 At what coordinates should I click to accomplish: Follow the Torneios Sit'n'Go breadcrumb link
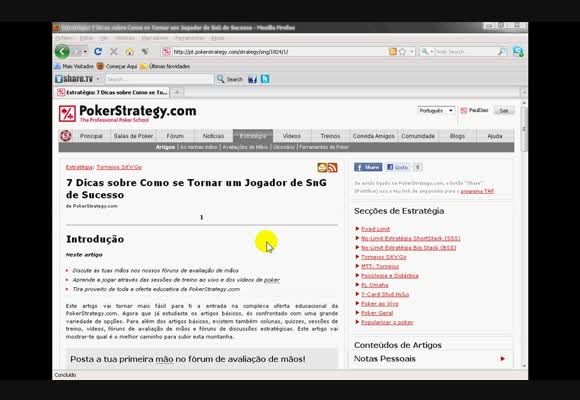tap(119, 167)
